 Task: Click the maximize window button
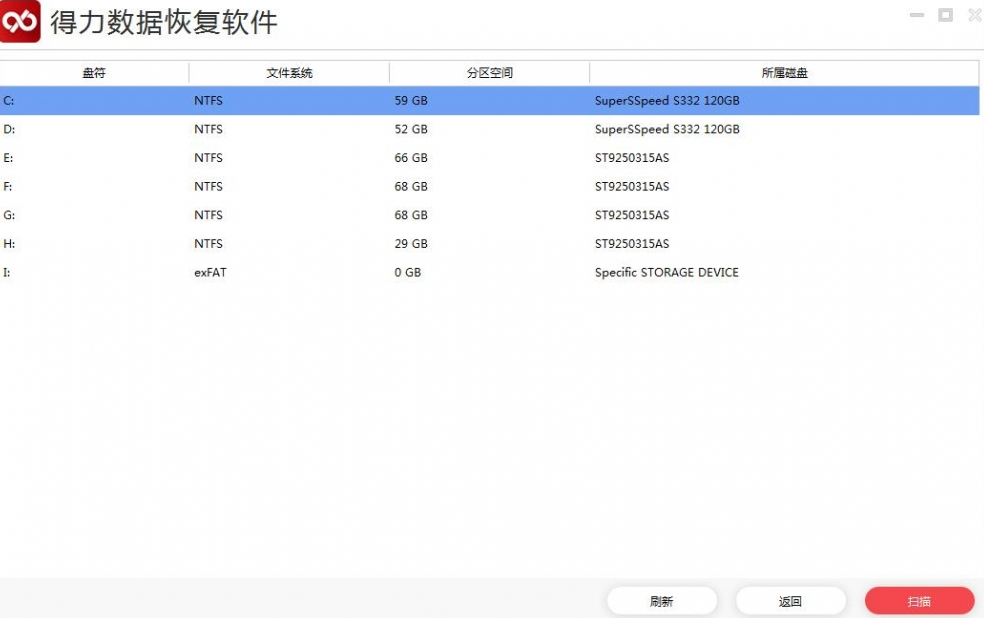944,15
